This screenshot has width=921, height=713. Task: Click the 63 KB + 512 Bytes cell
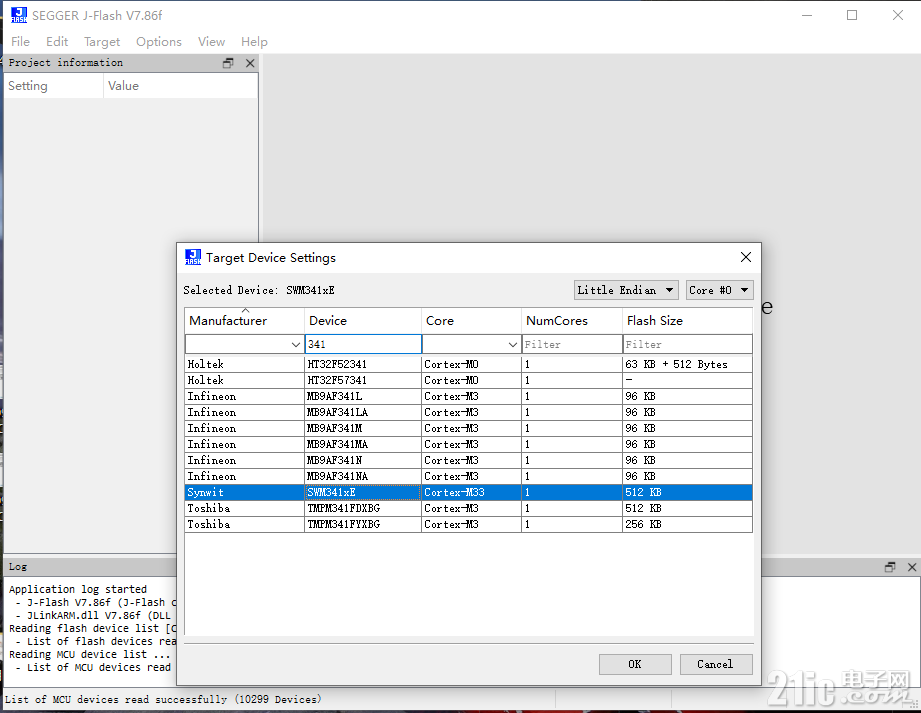tap(687, 364)
